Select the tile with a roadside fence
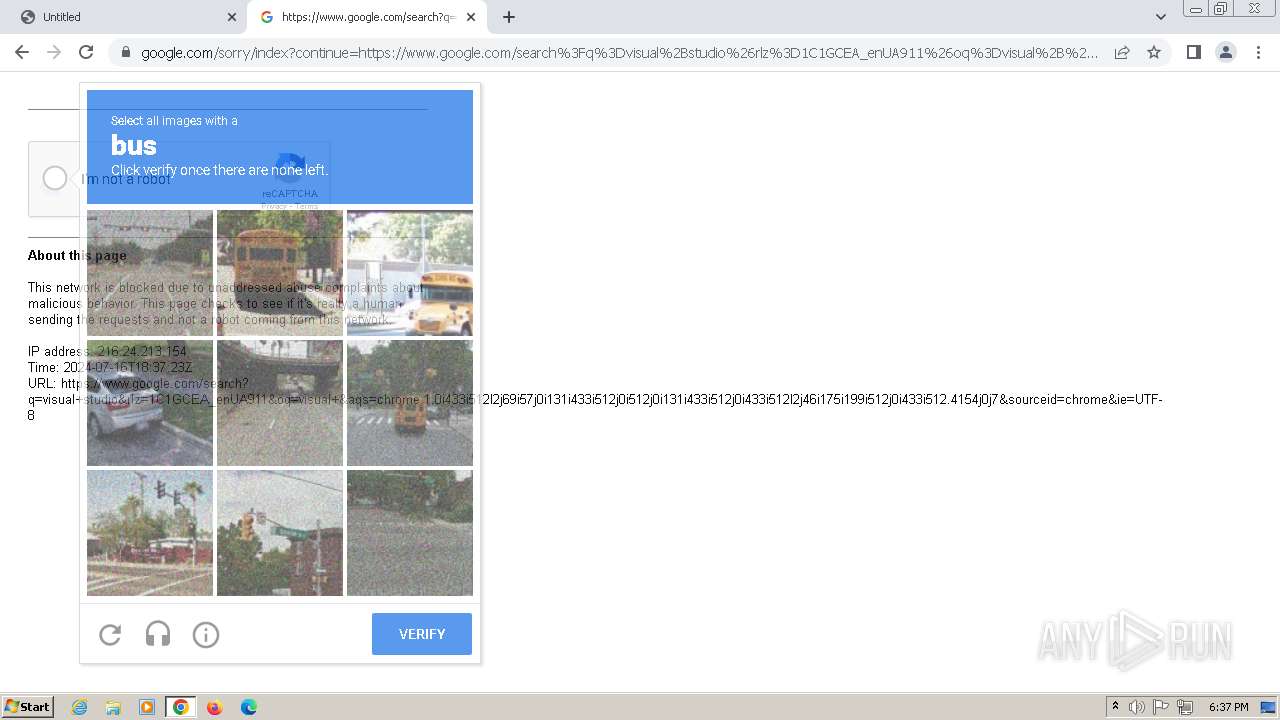Screen dimensions: 1280x720 tap(150, 273)
